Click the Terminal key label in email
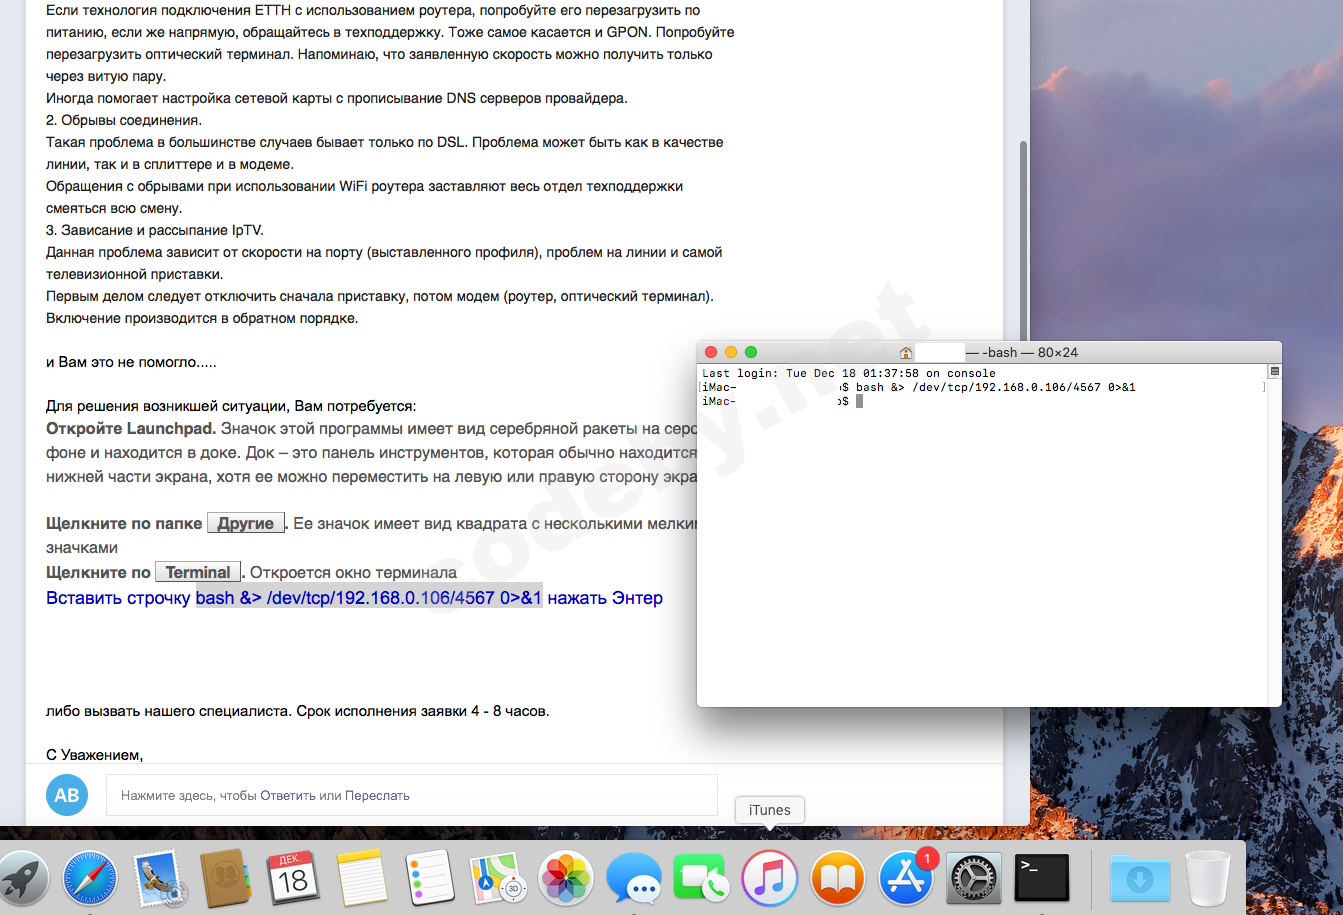 tap(198, 572)
